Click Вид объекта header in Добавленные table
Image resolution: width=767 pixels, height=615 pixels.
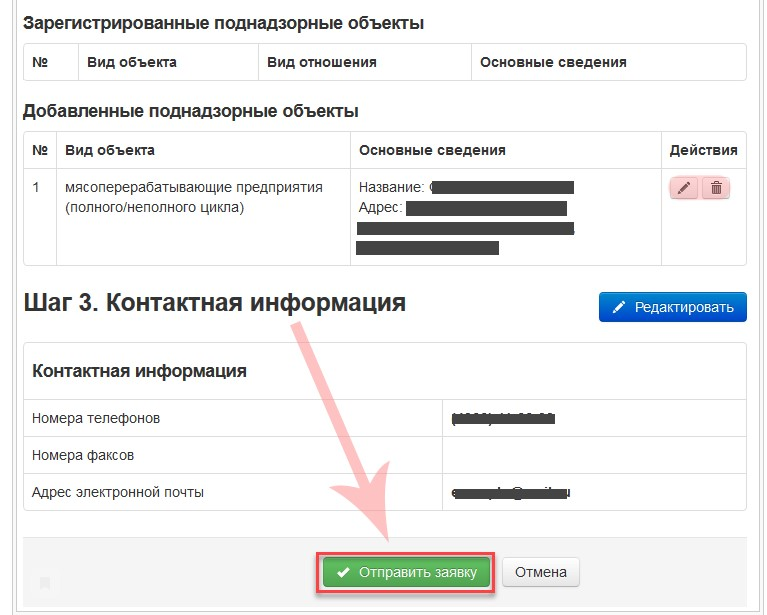[110, 150]
